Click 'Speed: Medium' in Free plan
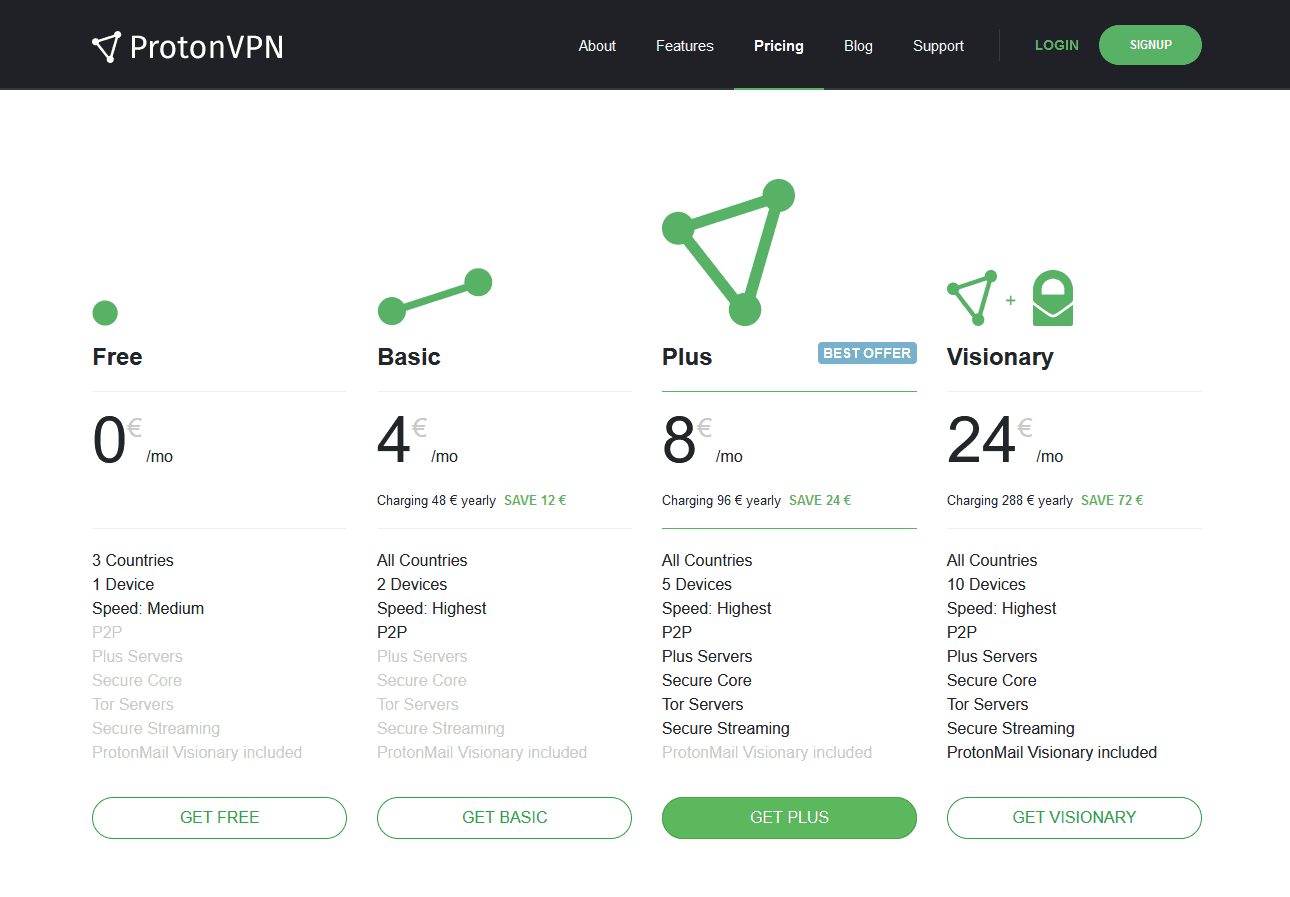 [x=148, y=608]
